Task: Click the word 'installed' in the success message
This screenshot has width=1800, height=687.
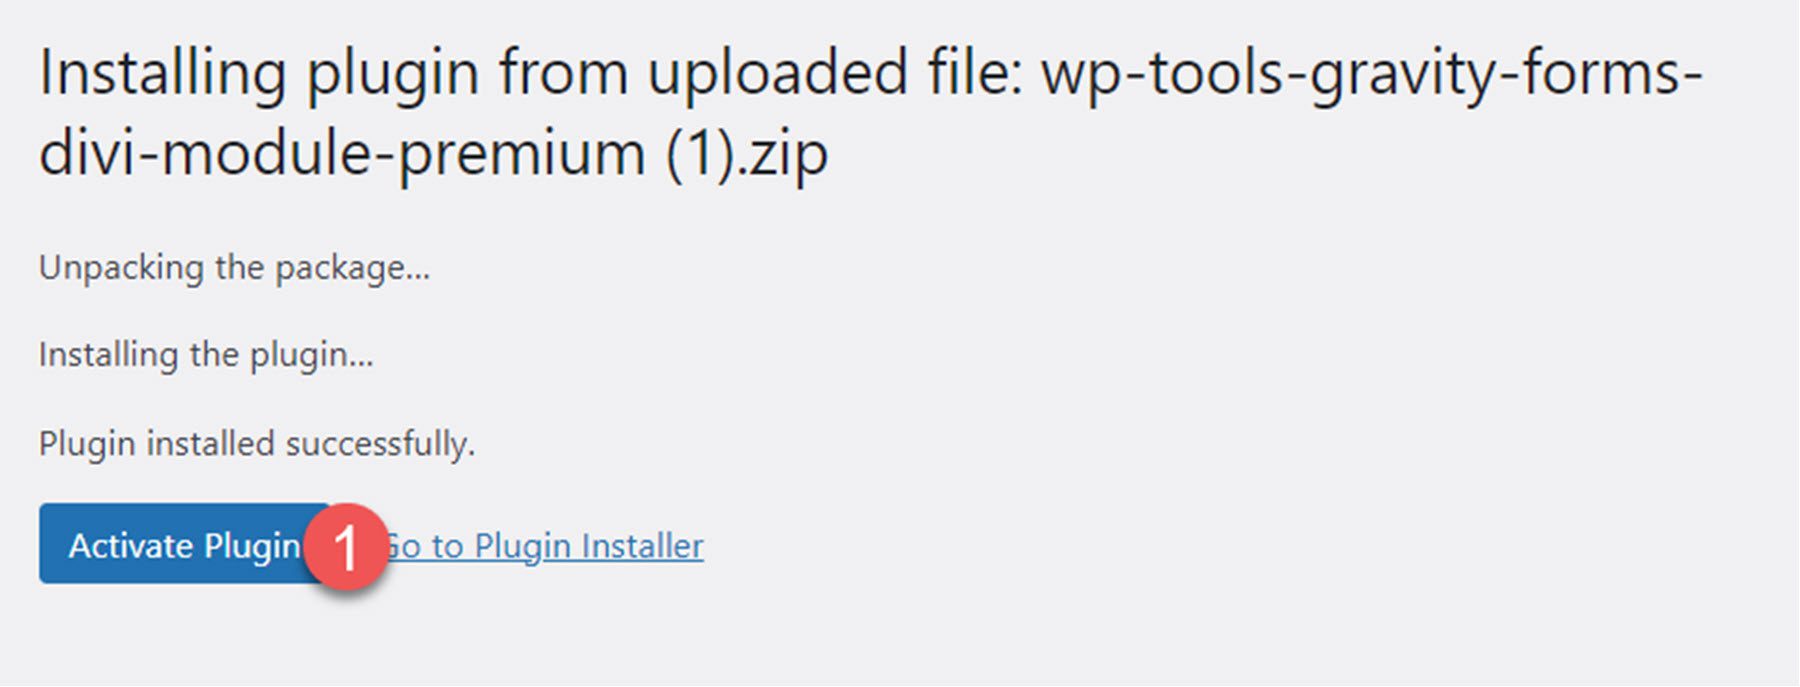Action: click(x=210, y=443)
